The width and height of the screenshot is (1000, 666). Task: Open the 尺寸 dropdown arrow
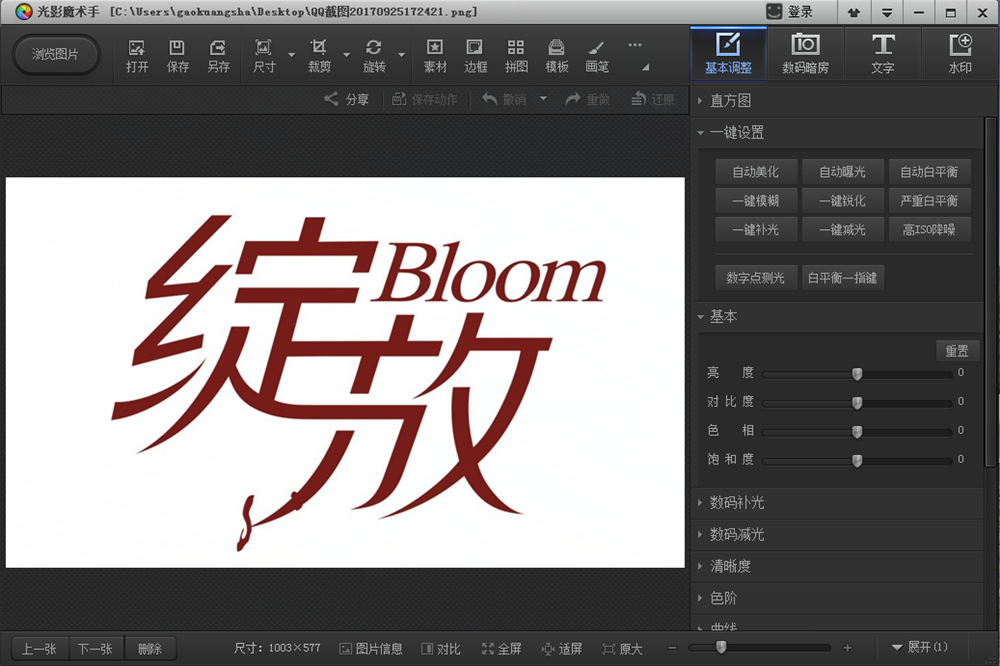pyautogui.click(x=291, y=55)
